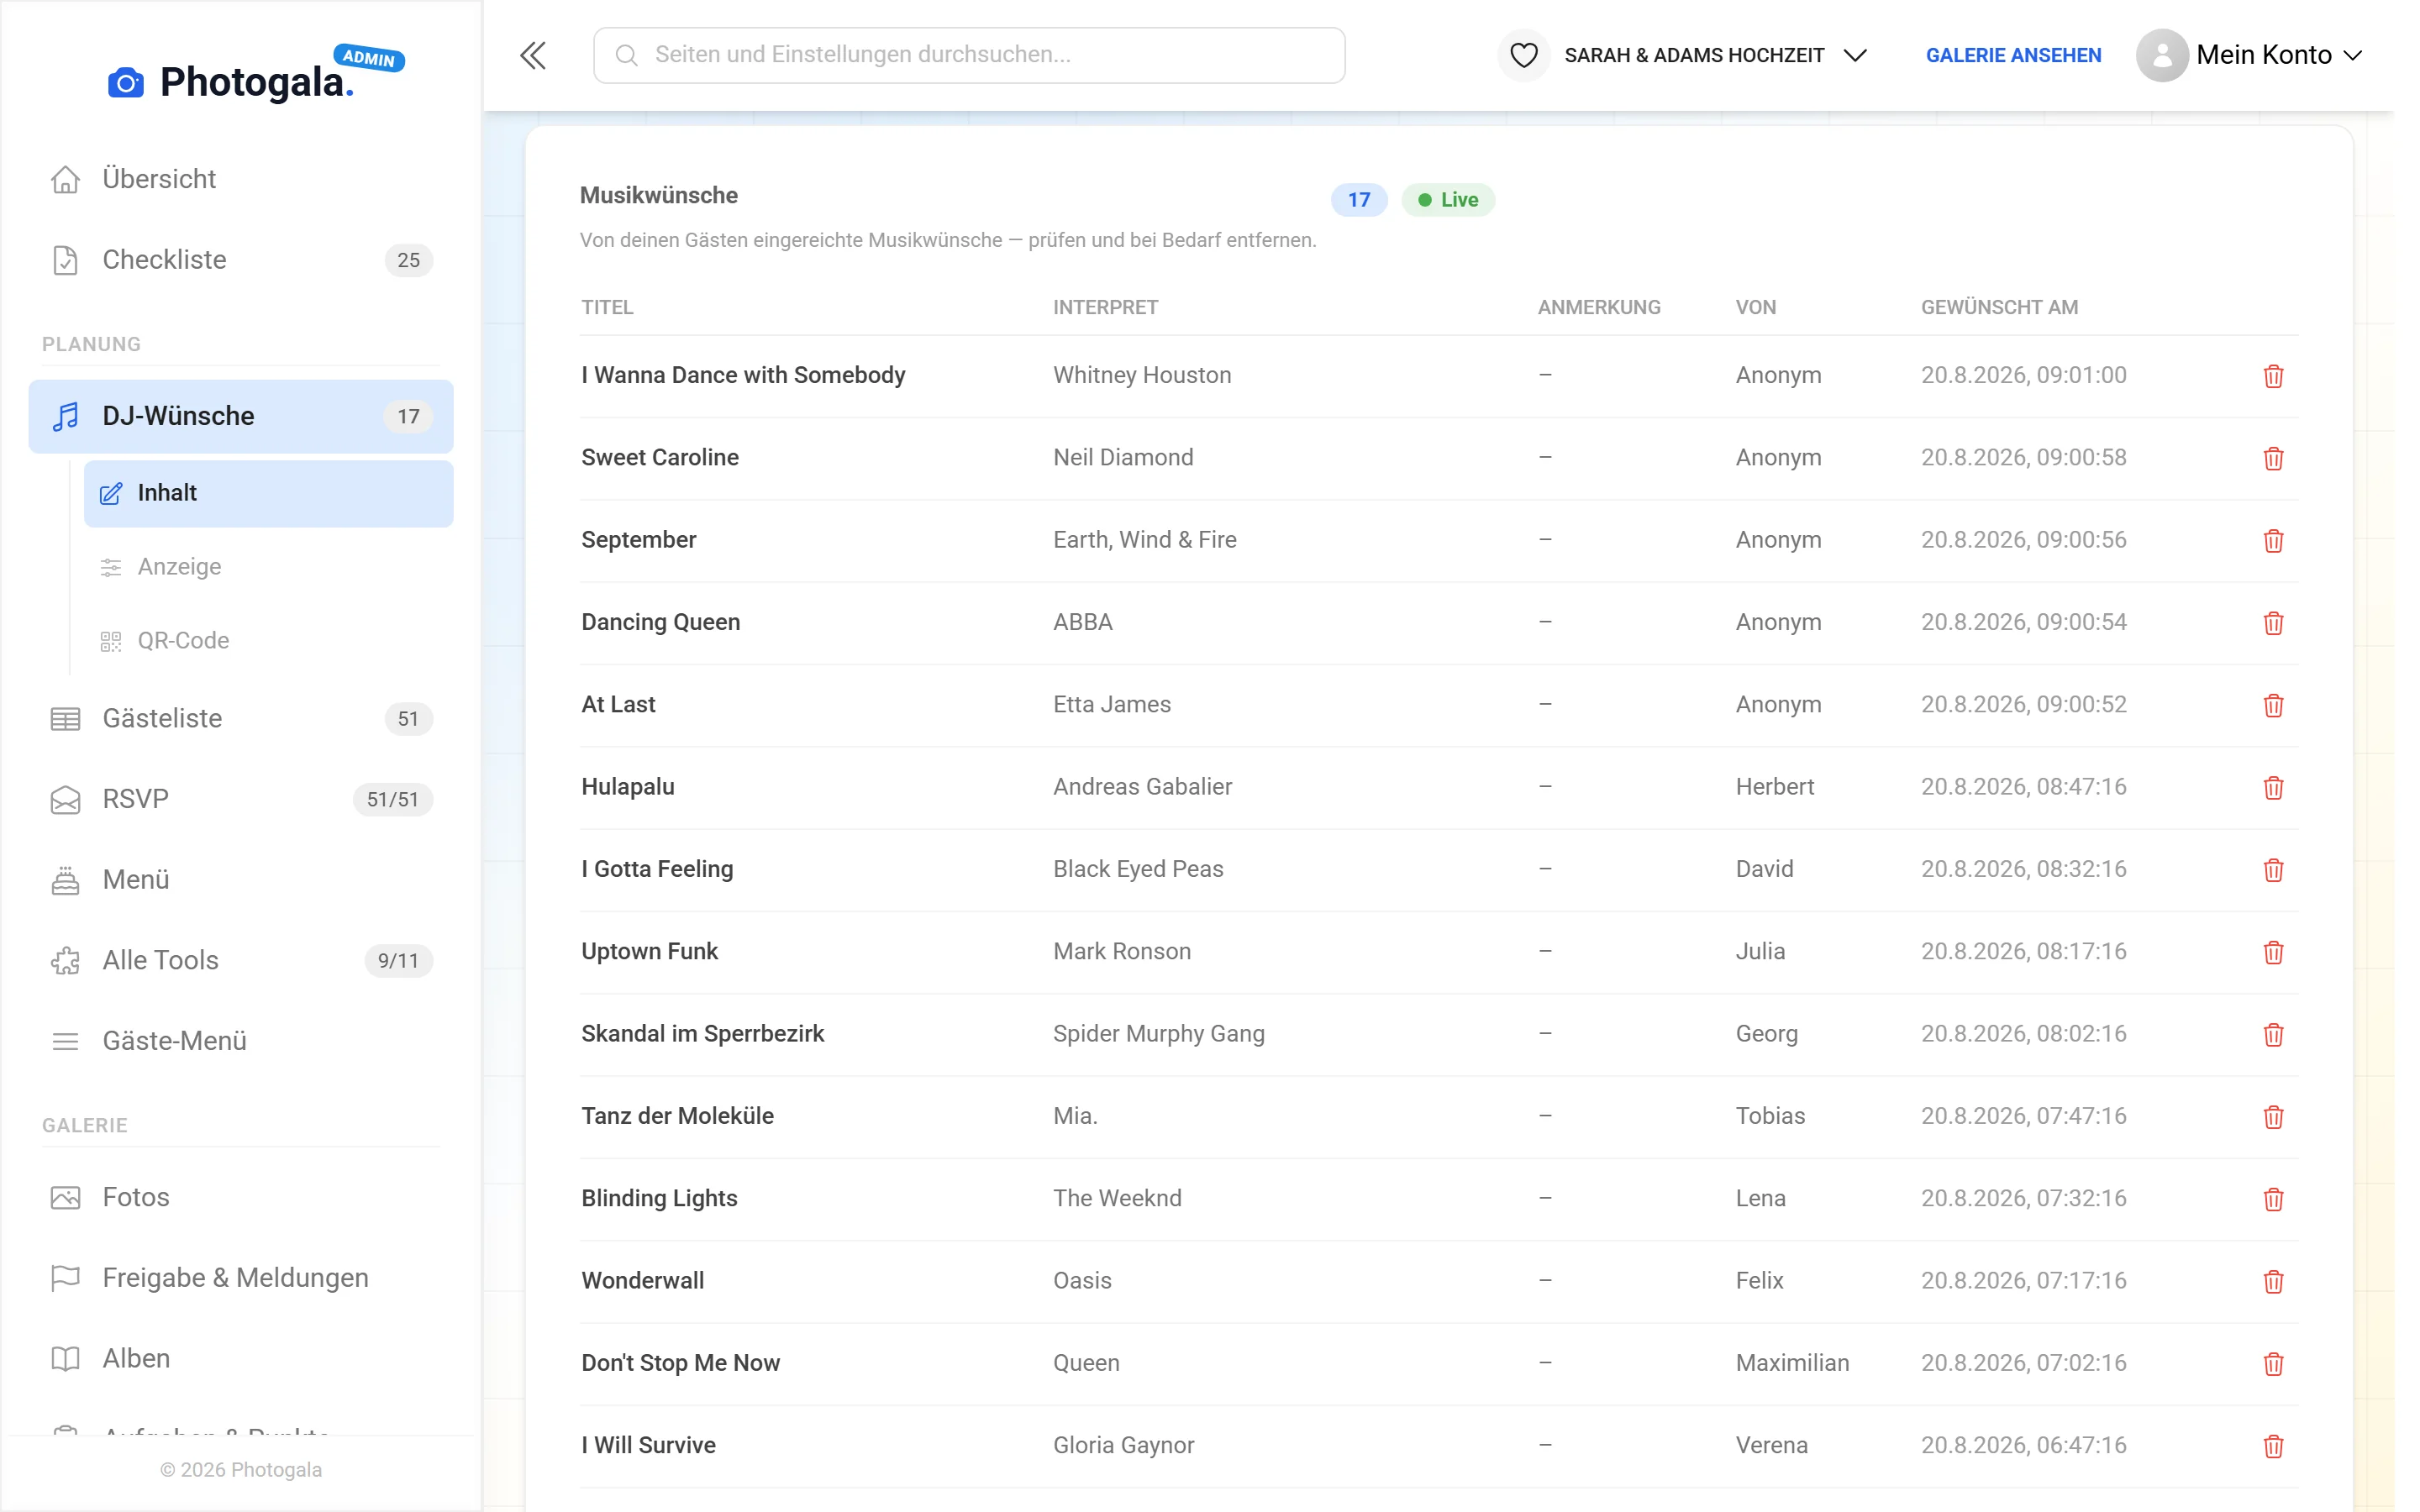Viewport: 2420px width, 1512px height.
Task: Select the "Spider Murphy Gang" cell
Action: click(1158, 1034)
